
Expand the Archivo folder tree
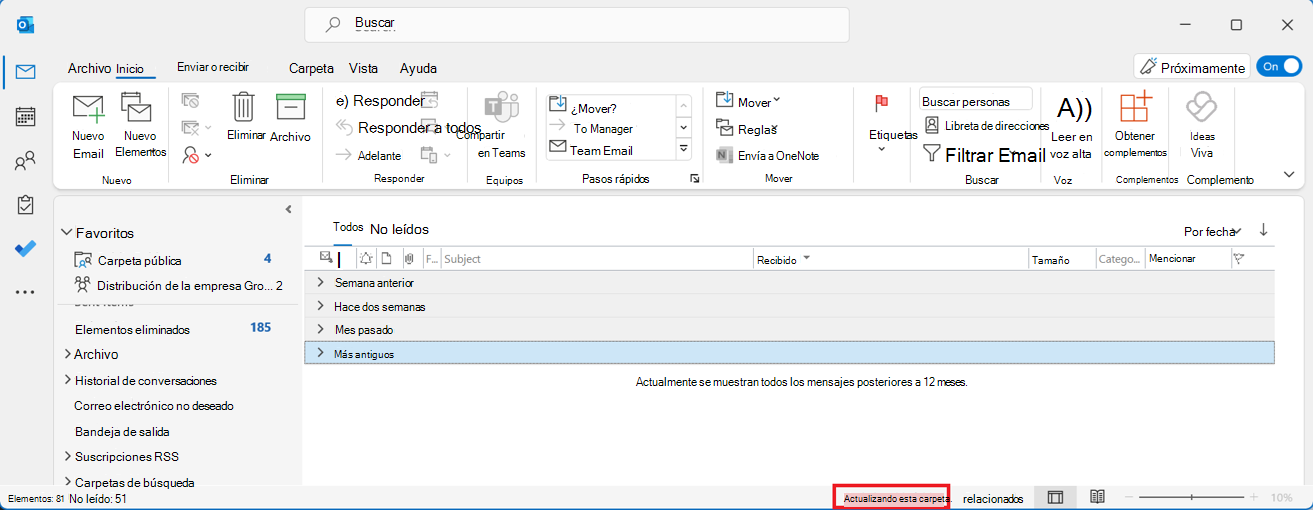[x=67, y=354]
